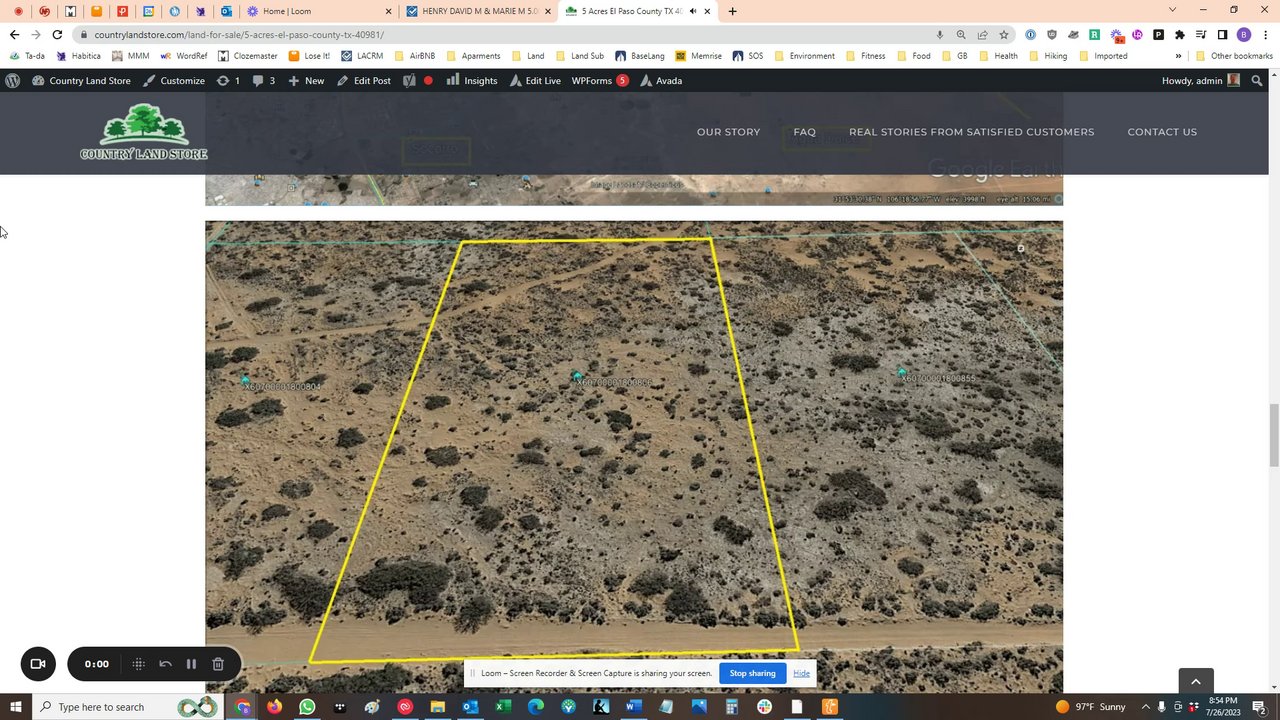Open the Fitness bookmarks folder
The height and width of the screenshot is (720, 1280).
point(865,56)
